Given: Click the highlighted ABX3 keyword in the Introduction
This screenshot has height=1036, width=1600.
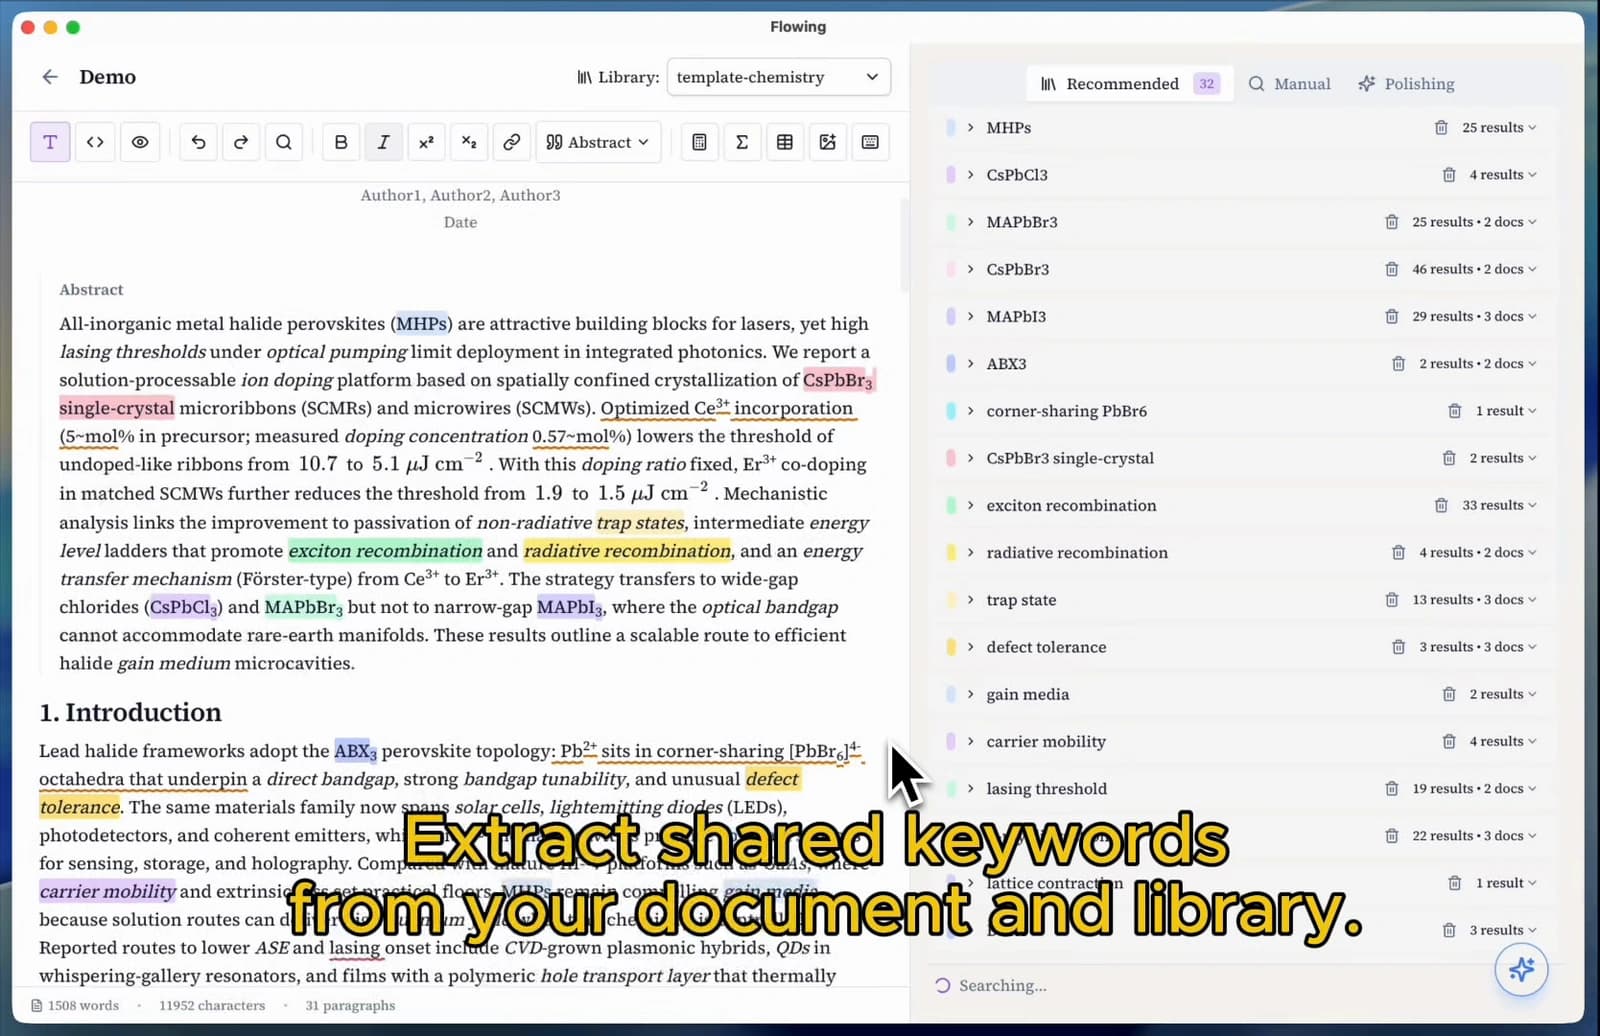Looking at the screenshot, I should click(x=355, y=751).
